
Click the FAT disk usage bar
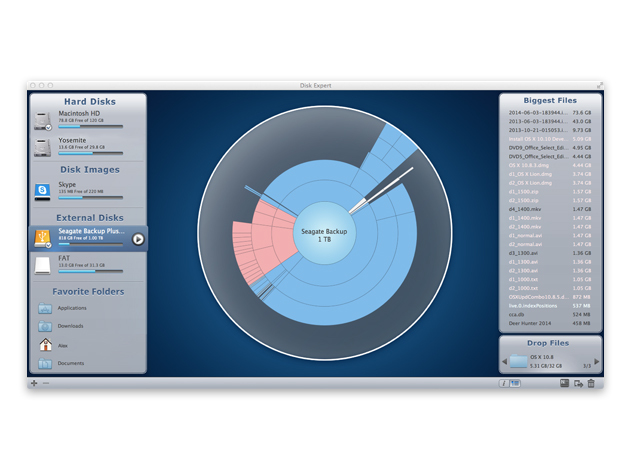[90, 271]
